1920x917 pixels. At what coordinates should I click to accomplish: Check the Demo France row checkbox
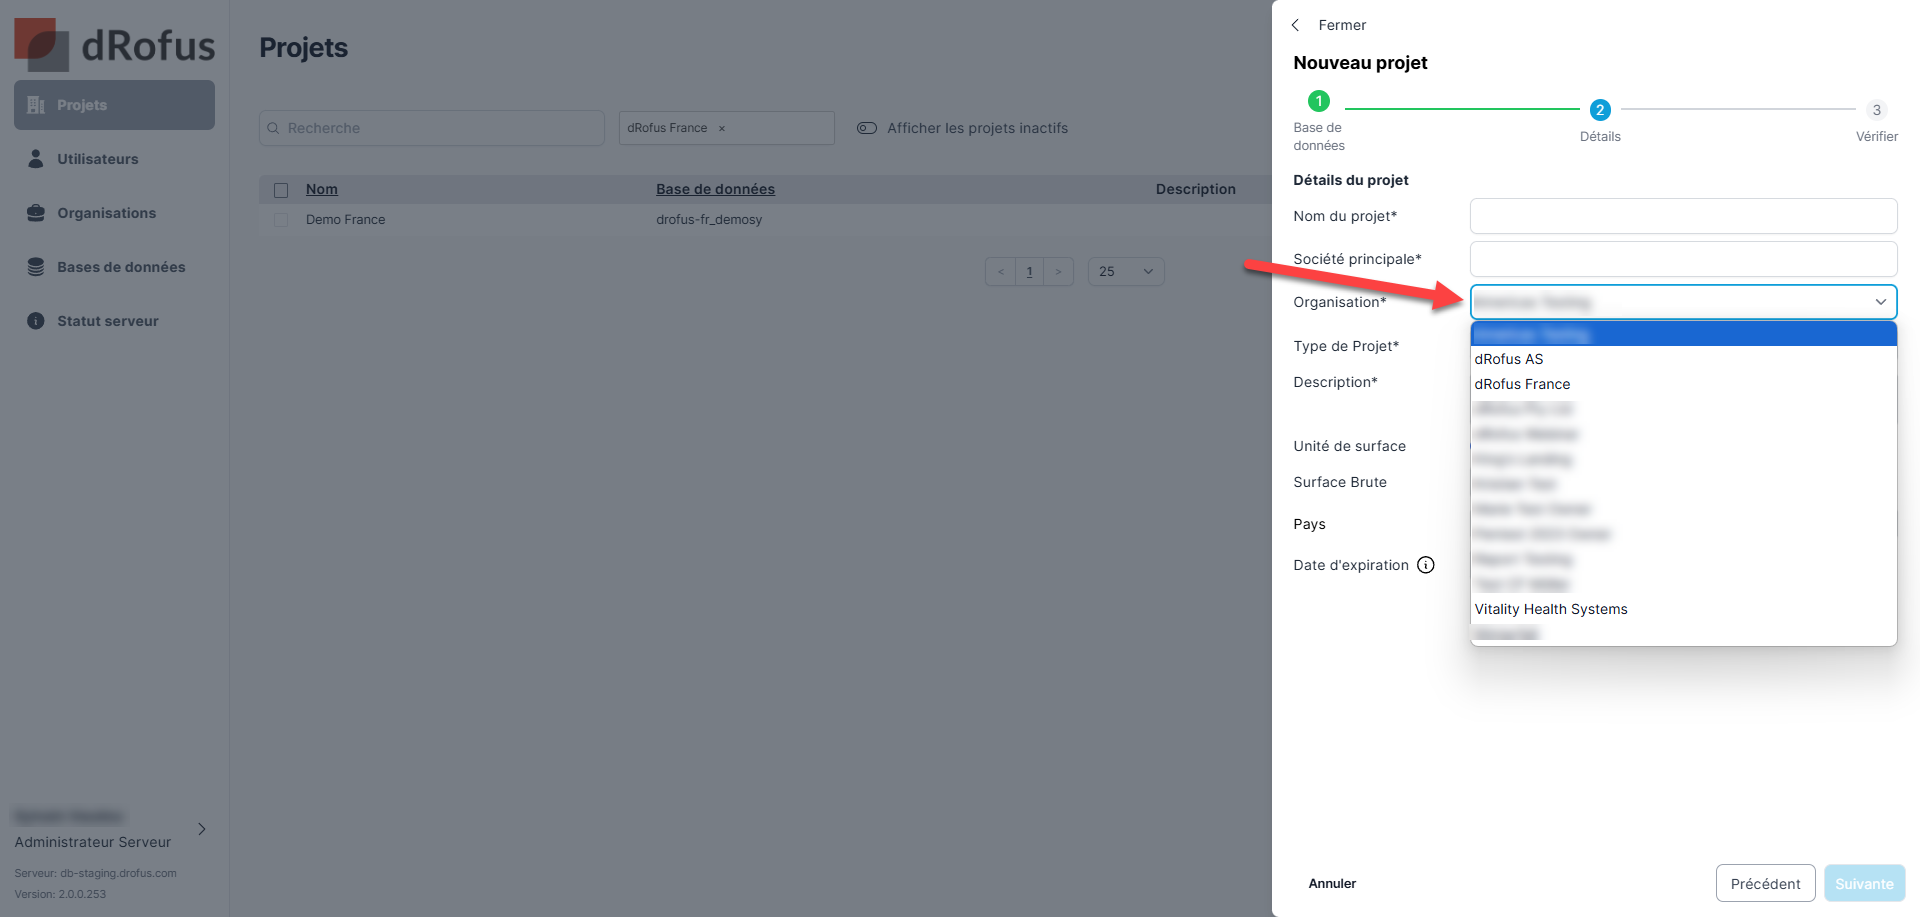(x=281, y=220)
